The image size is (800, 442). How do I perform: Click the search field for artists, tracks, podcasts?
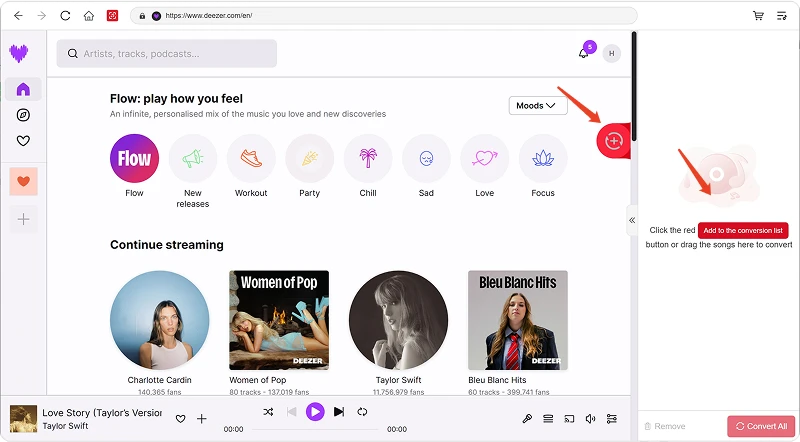click(167, 54)
